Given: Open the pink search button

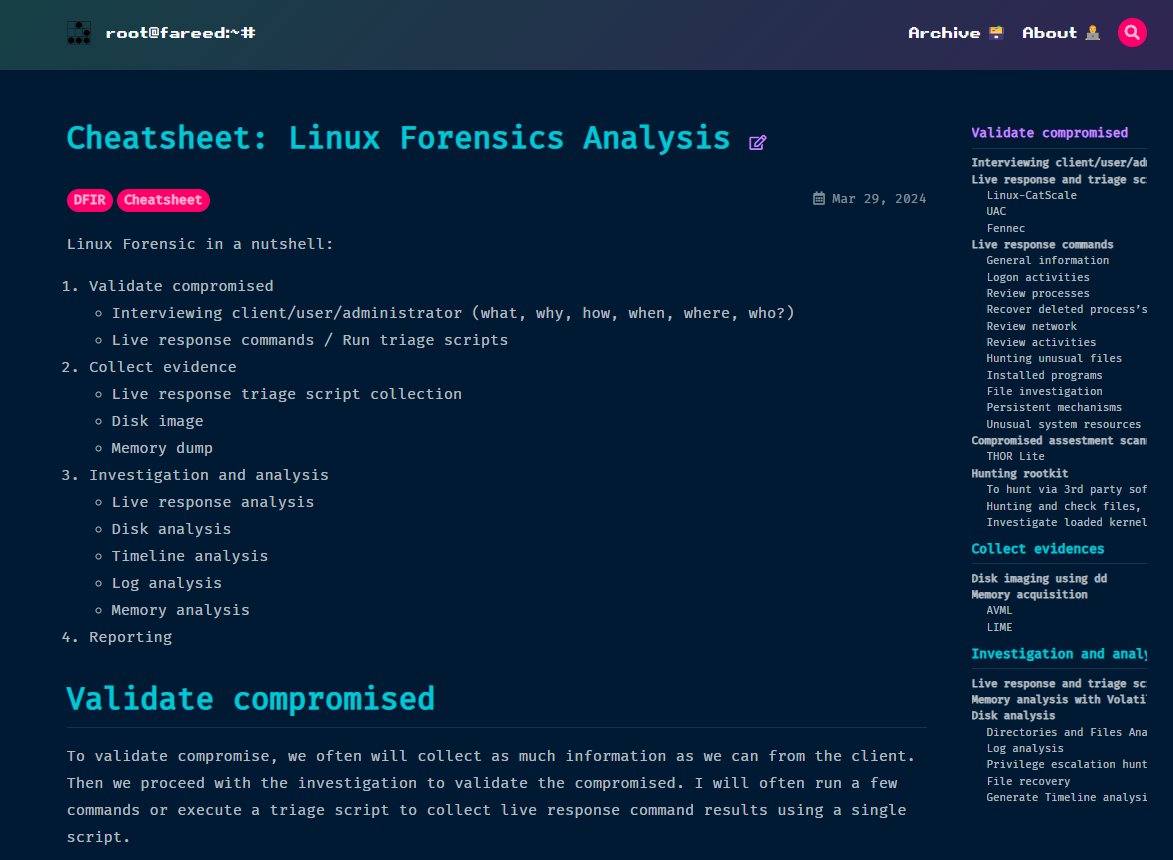Looking at the screenshot, I should pos(1132,33).
